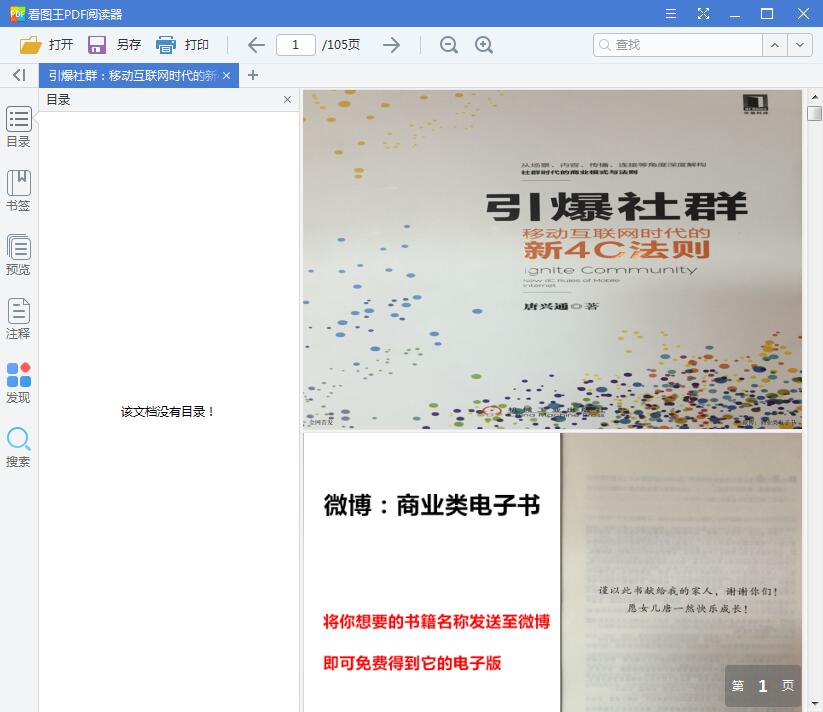Image resolution: width=823 pixels, height=712 pixels.
Task: Click the scrollbar up arrow
Action: 815,97
